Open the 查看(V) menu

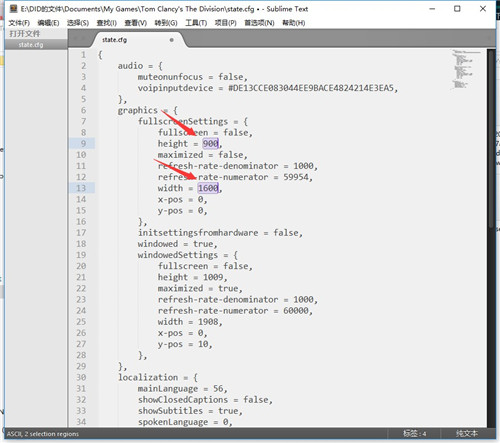(x=135, y=23)
